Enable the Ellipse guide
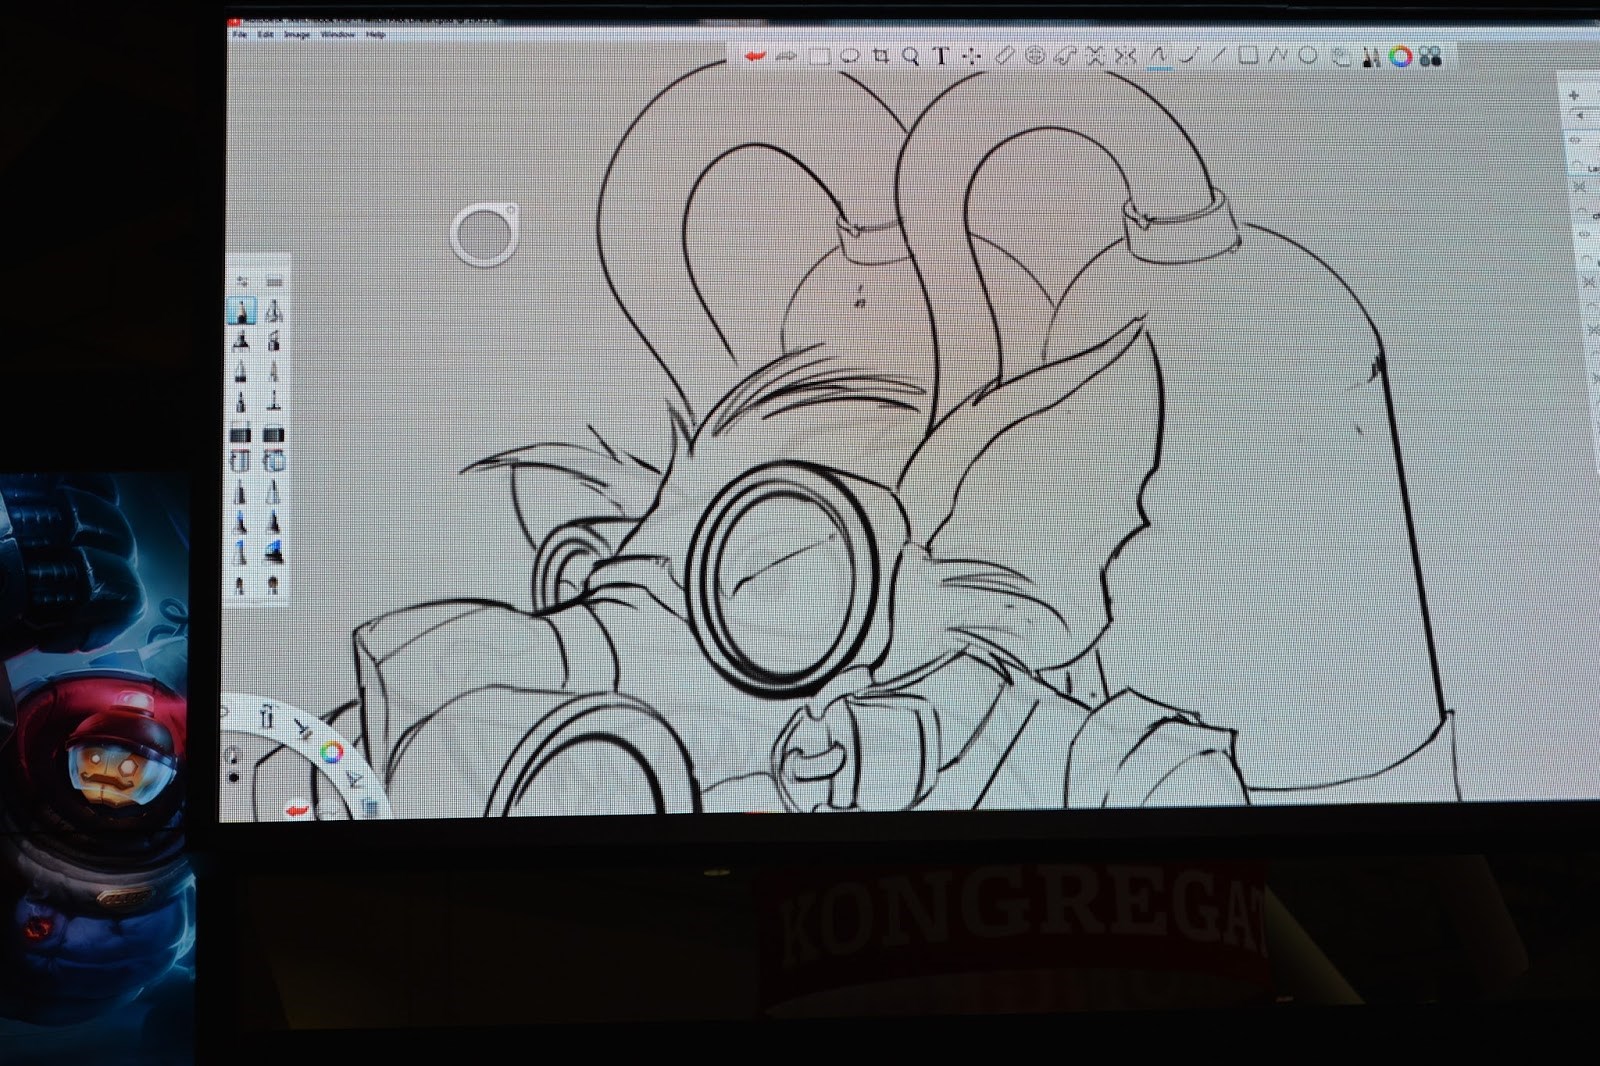Viewport: 1600px width, 1066px height. [x=1035, y=56]
